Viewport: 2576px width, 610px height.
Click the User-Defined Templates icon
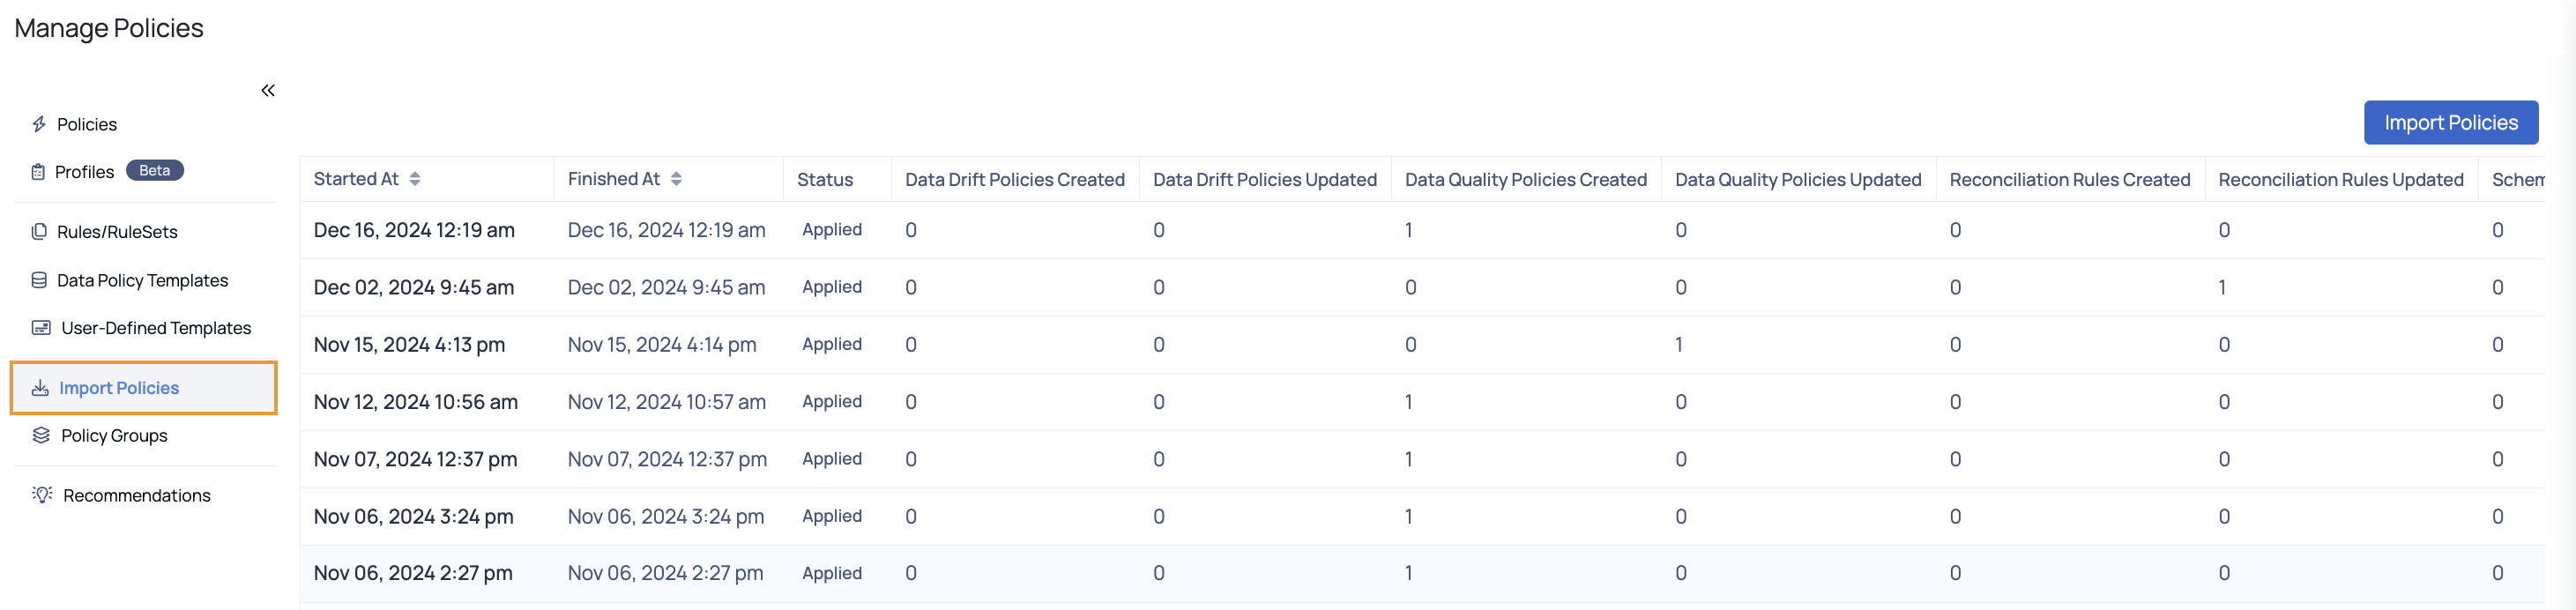pos(41,327)
